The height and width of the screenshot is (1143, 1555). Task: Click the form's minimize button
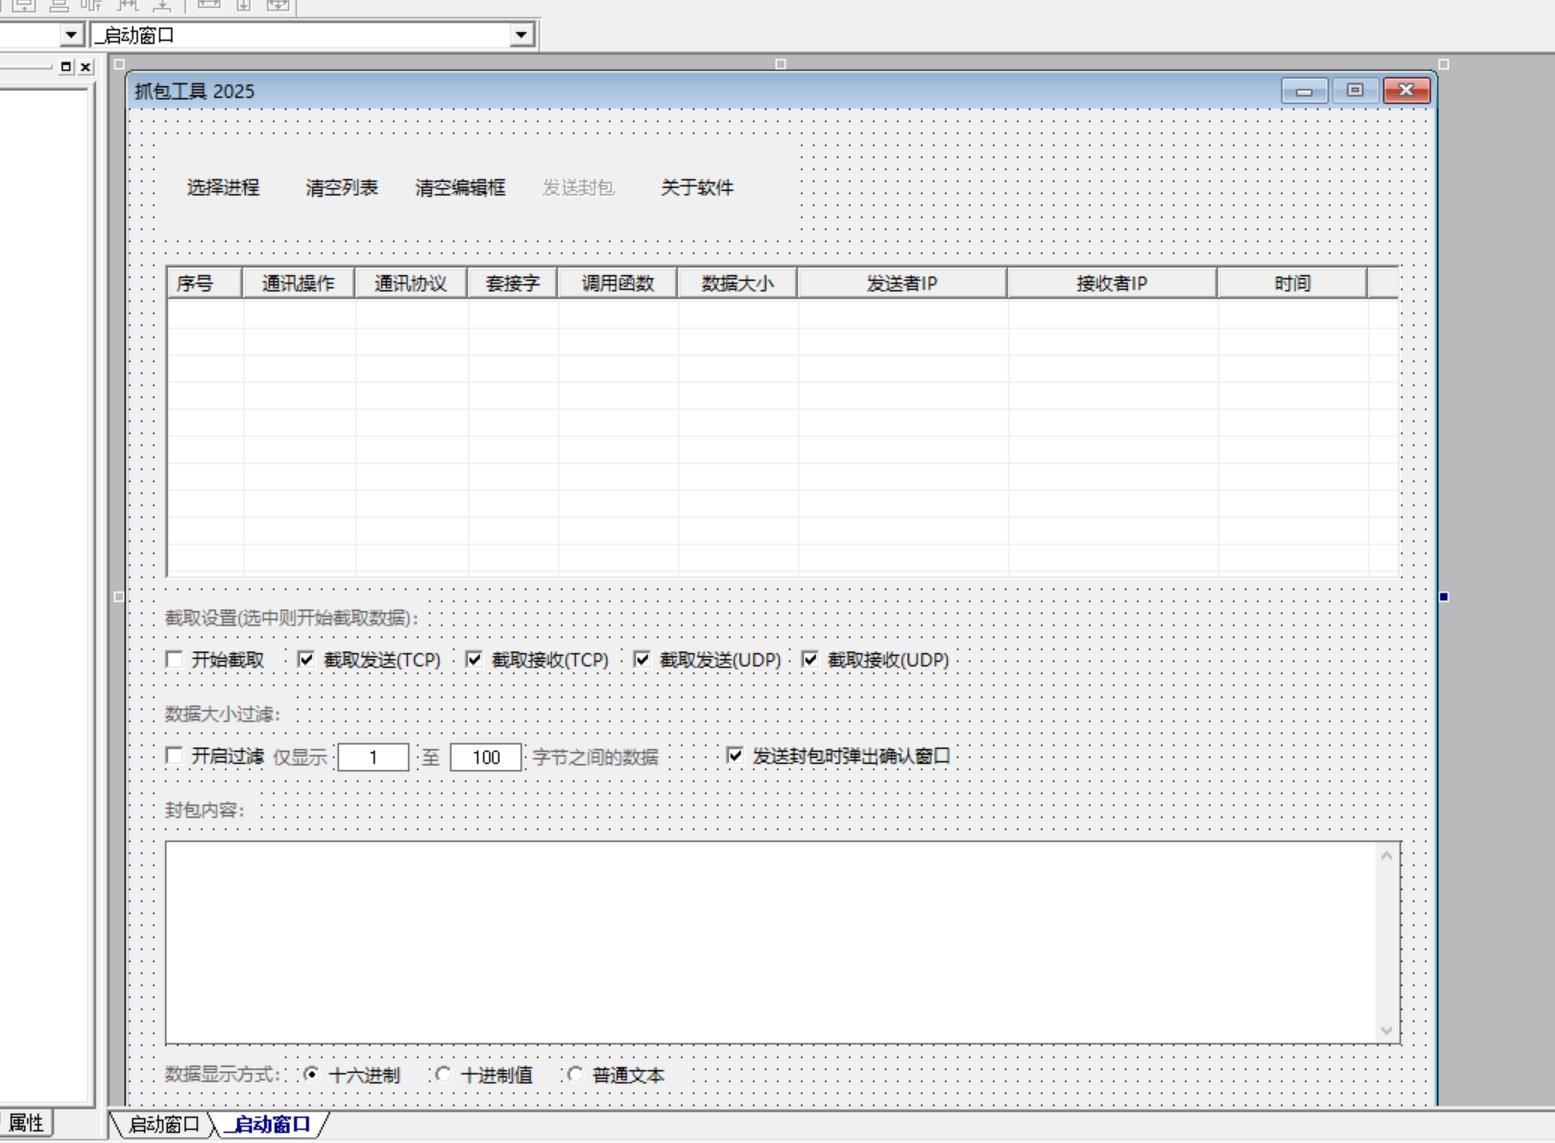(x=1304, y=91)
